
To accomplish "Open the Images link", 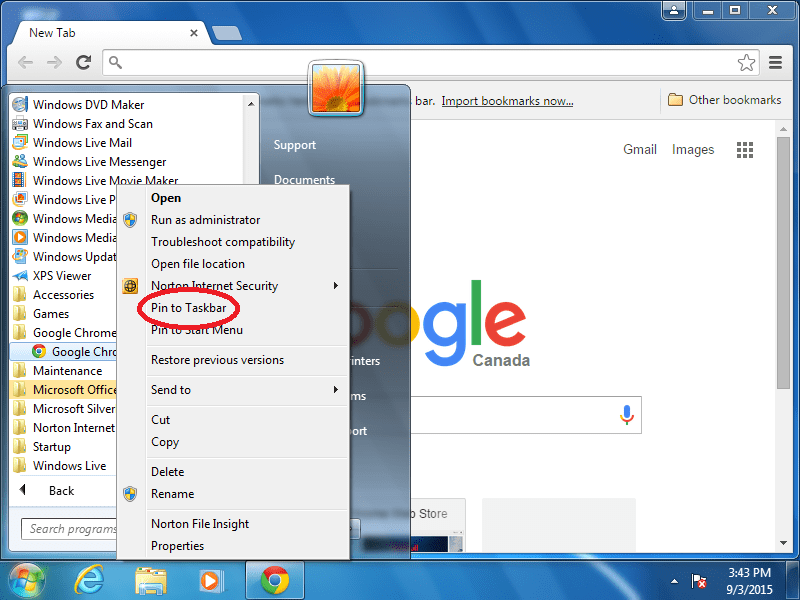I will point(693,149).
